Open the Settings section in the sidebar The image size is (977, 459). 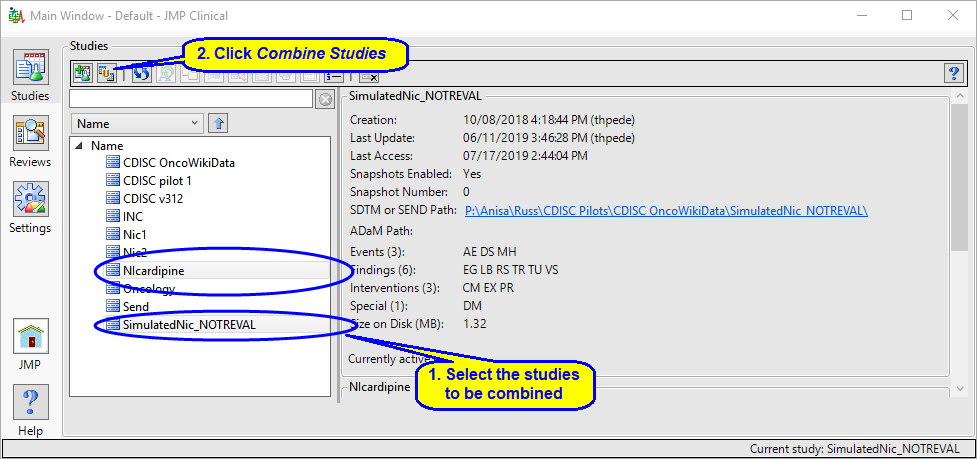(x=30, y=208)
